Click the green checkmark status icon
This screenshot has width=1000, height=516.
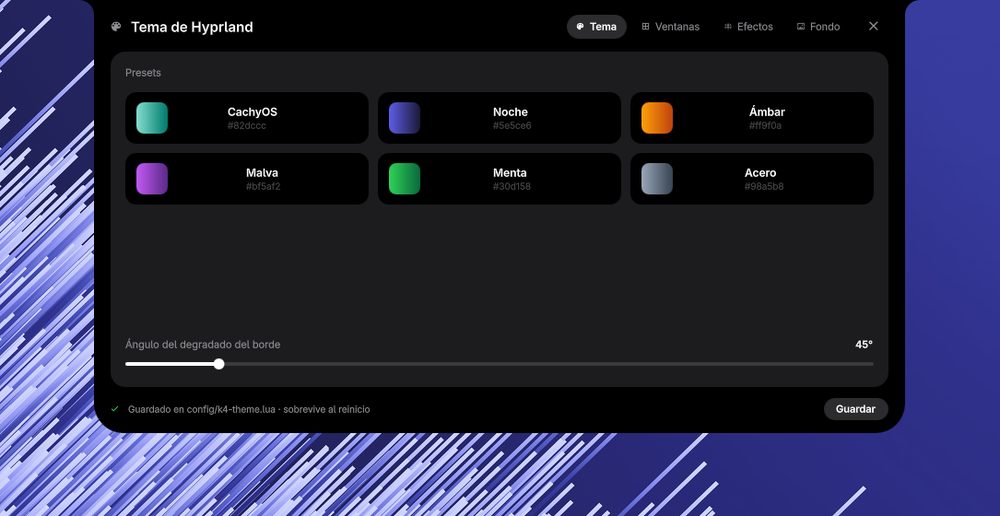pyautogui.click(x=115, y=409)
